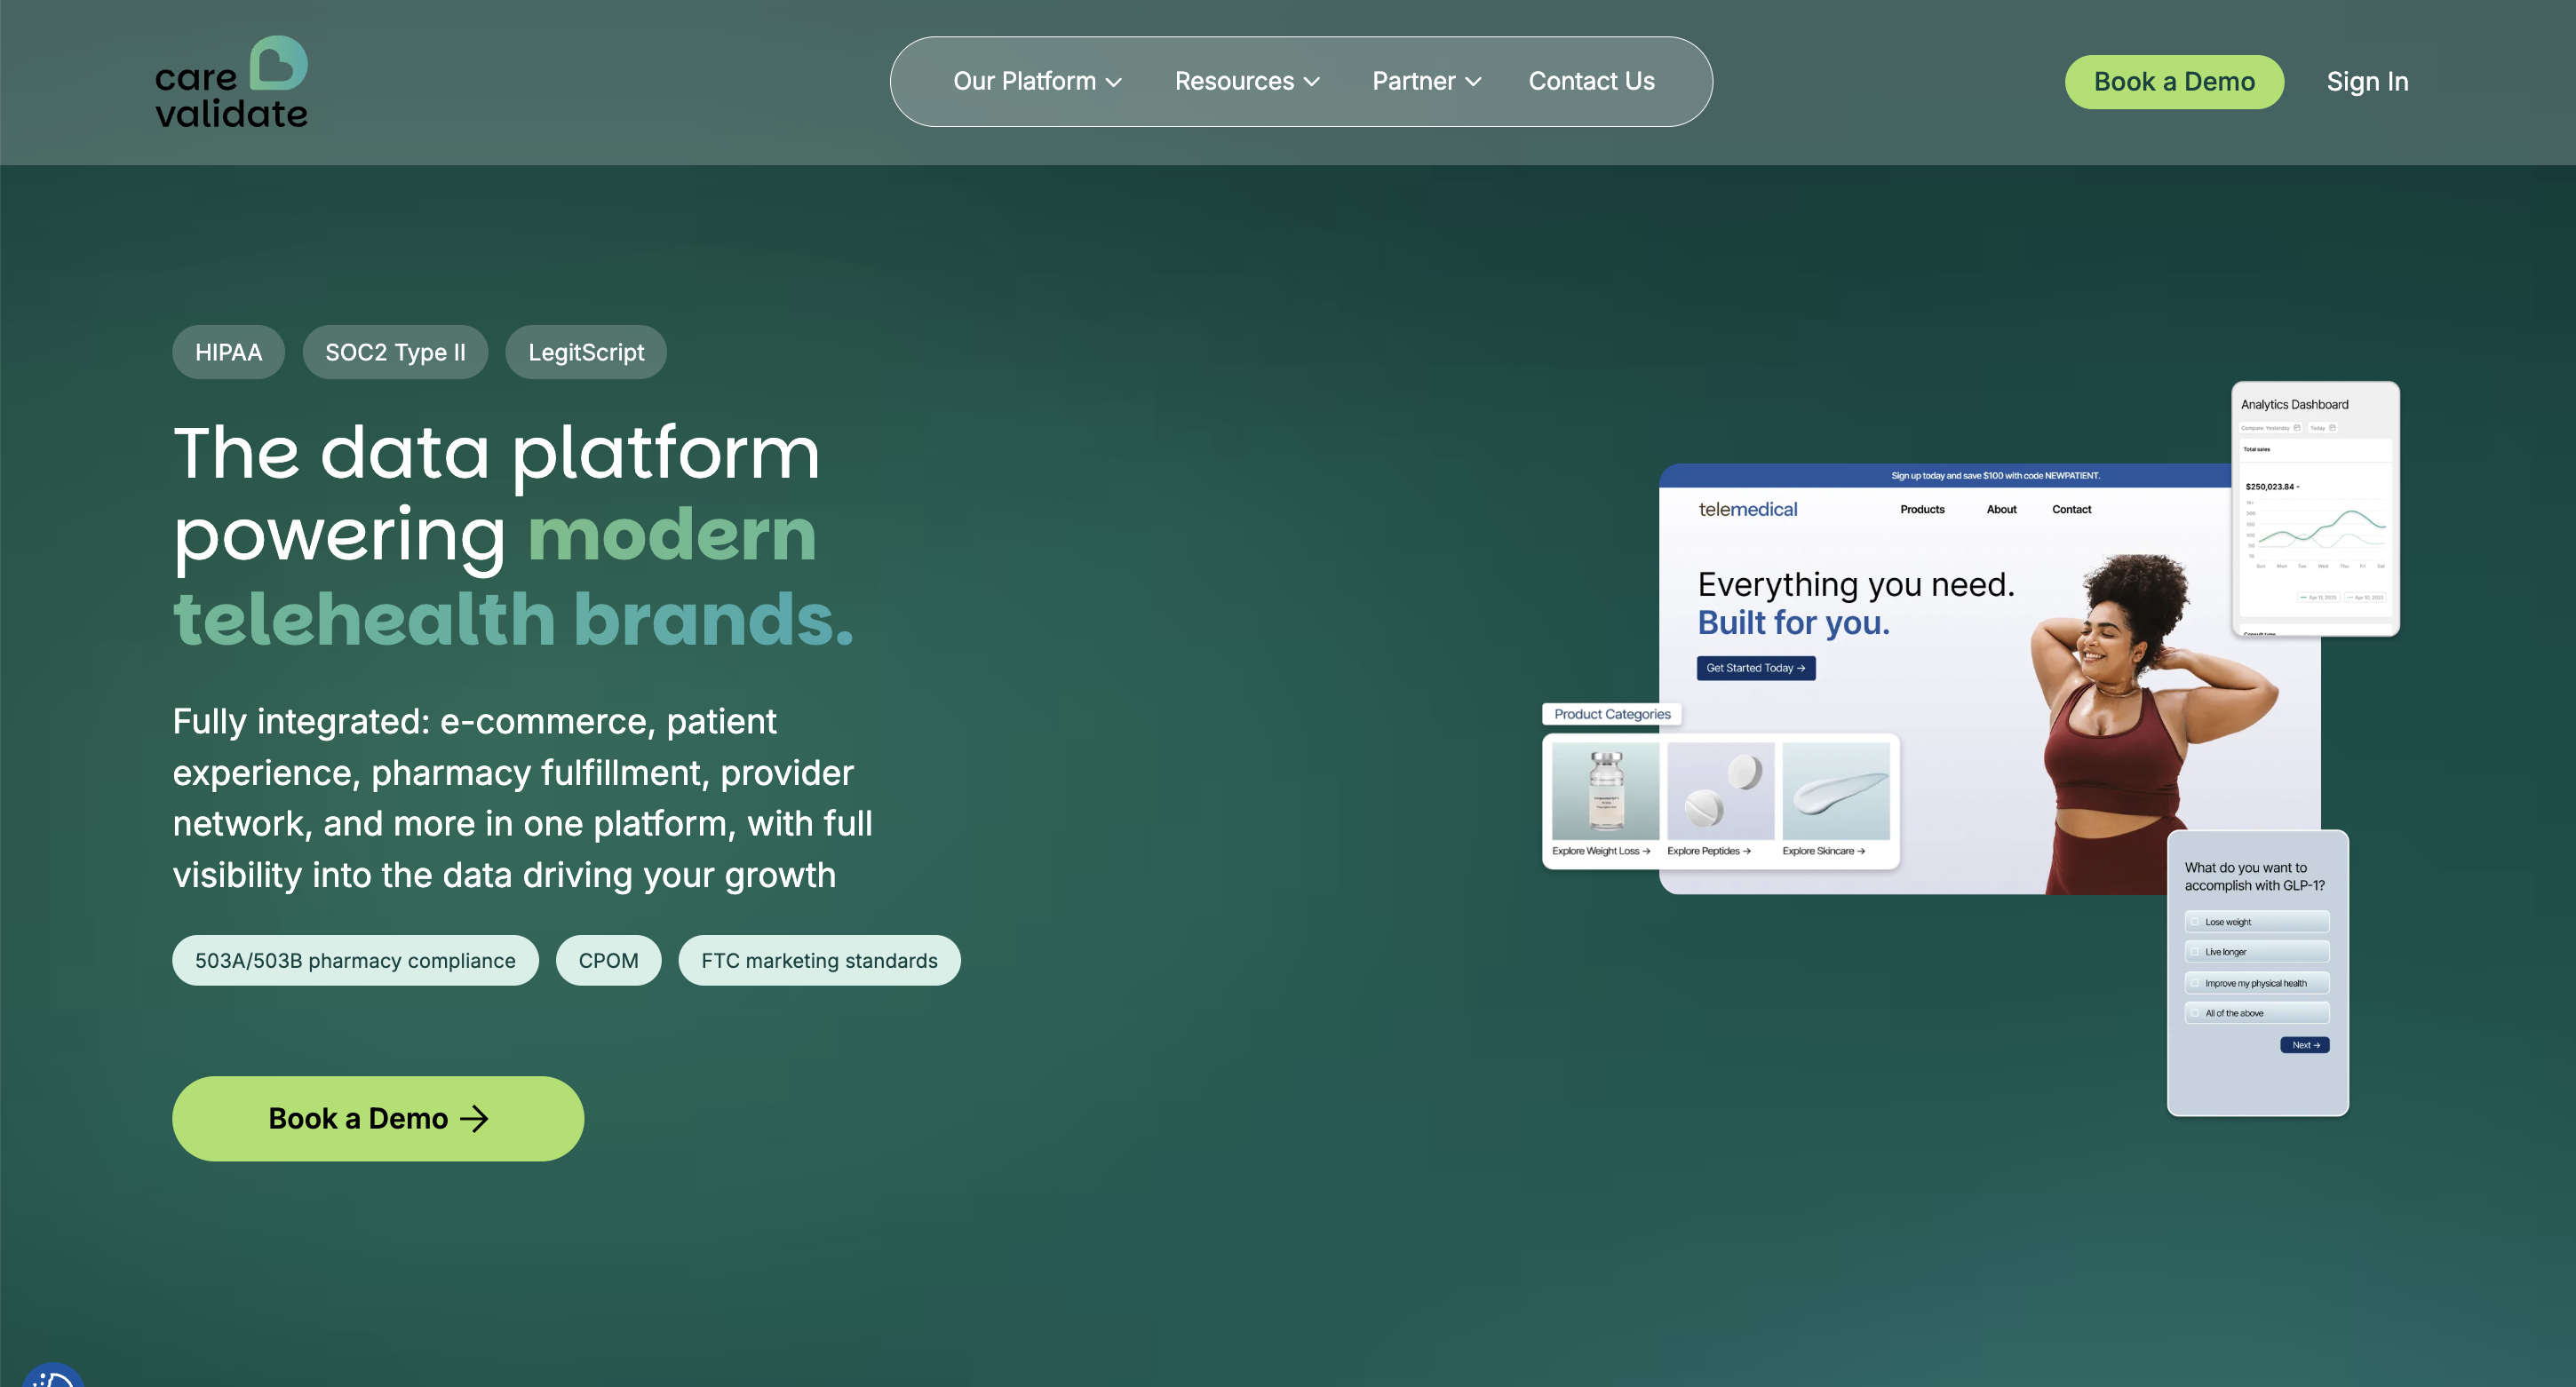Click Book a Demo in header
Viewport: 2576px width, 1387px height.
pos(2174,82)
